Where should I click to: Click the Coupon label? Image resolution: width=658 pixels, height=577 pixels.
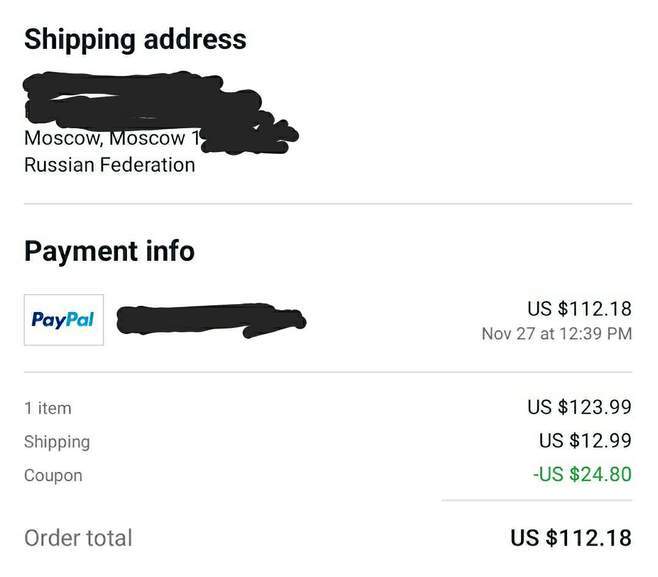pyautogui.click(x=53, y=475)
